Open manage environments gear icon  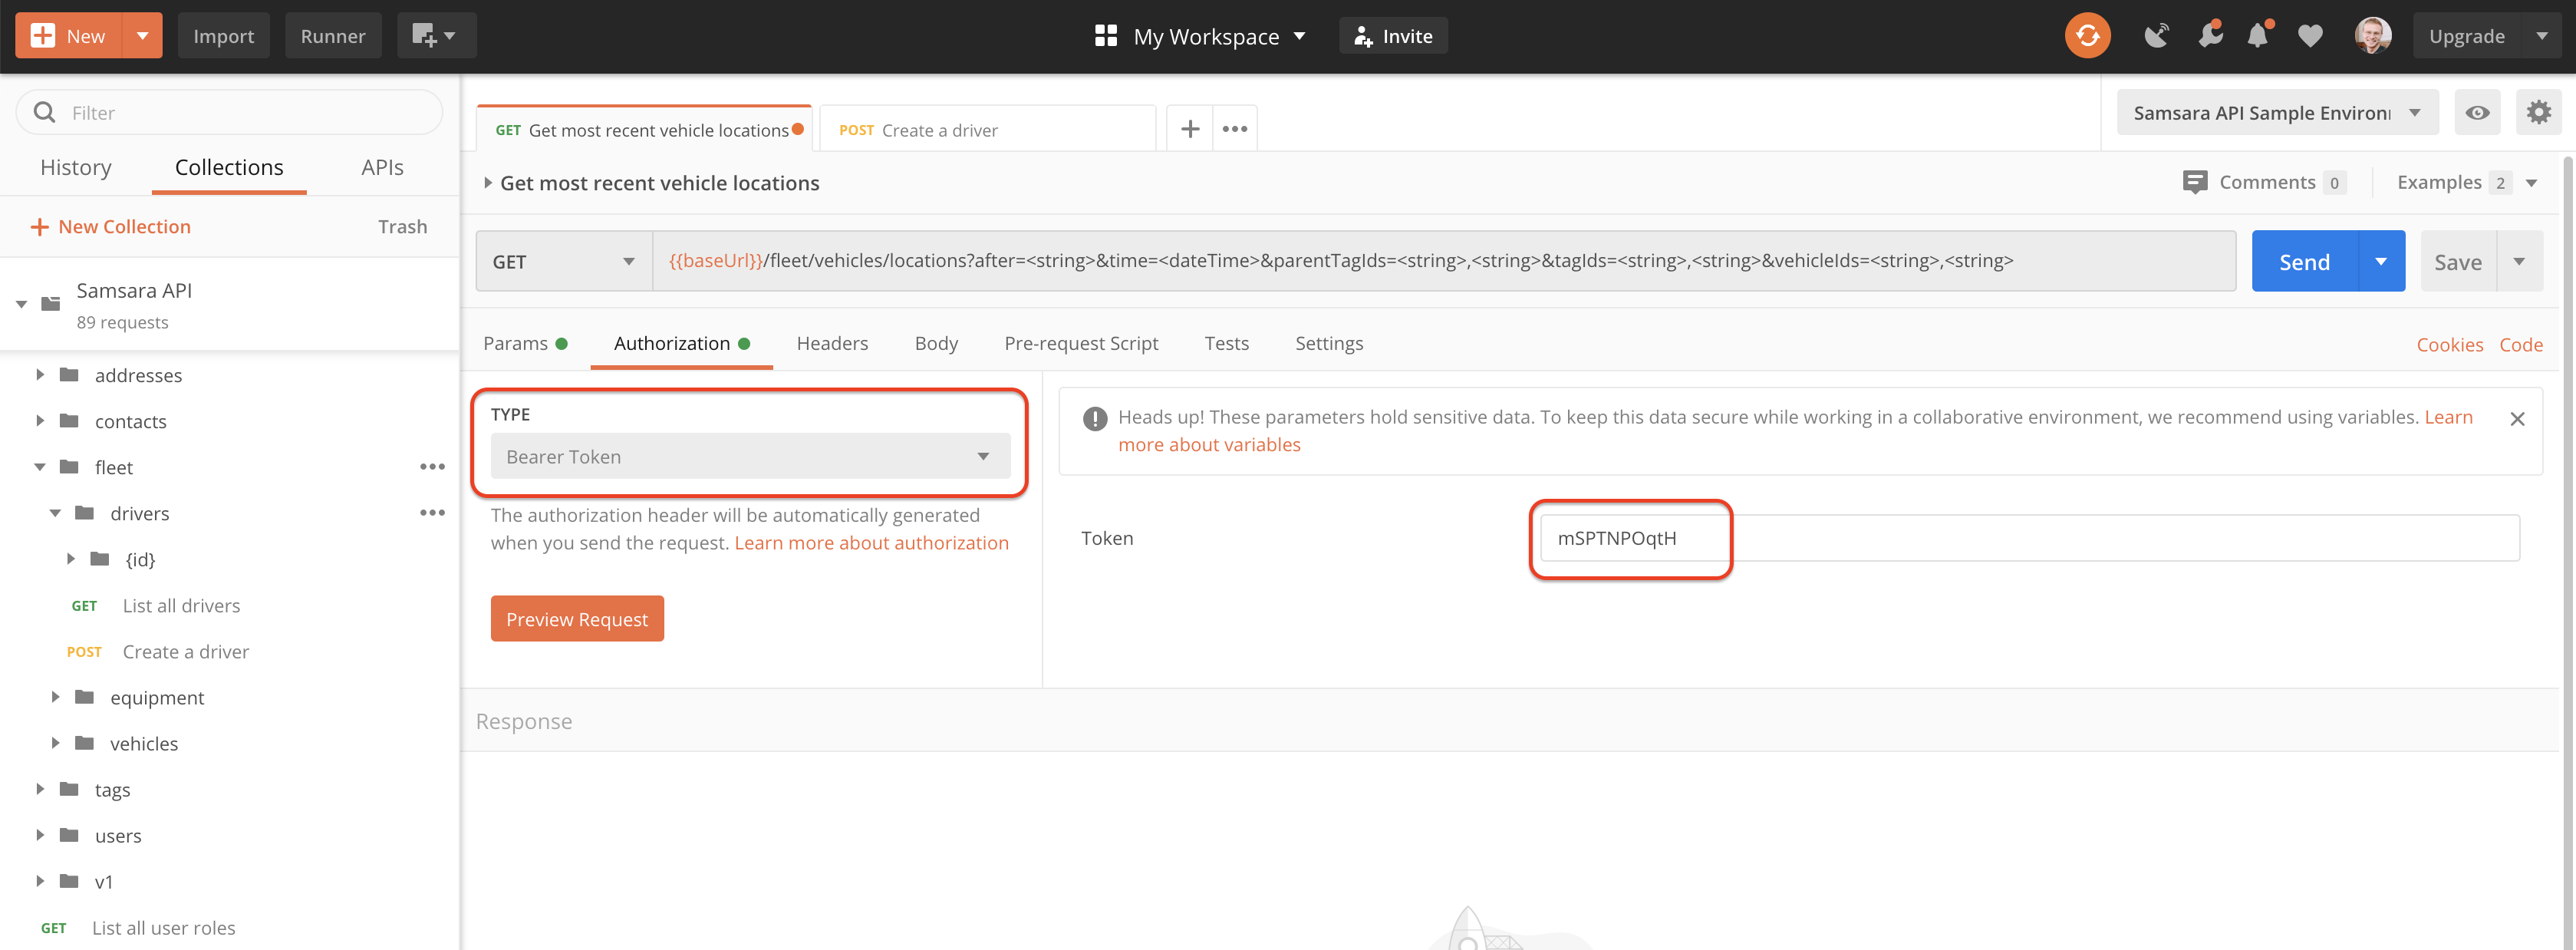[2538, 112]
